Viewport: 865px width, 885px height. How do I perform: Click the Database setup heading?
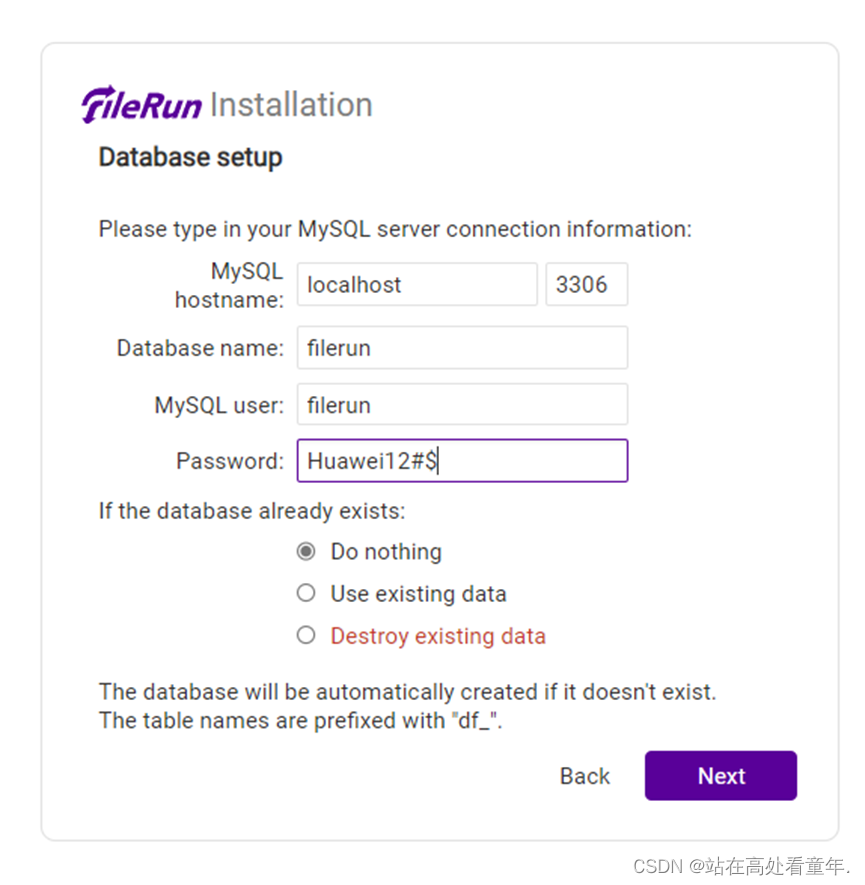[190, 157]
